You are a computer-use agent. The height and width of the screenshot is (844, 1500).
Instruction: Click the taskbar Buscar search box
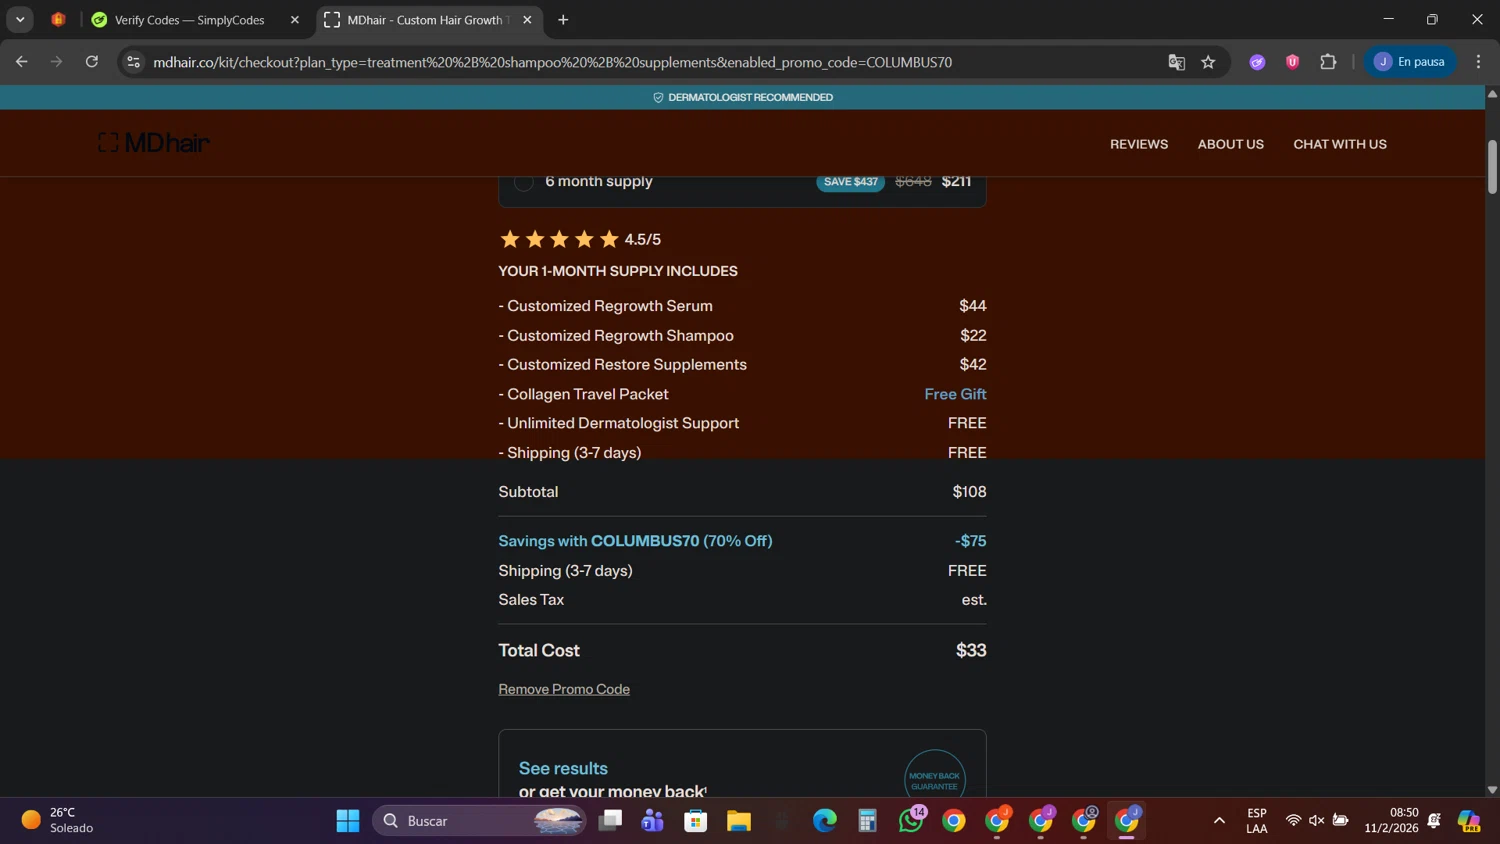tap(480, 821)
